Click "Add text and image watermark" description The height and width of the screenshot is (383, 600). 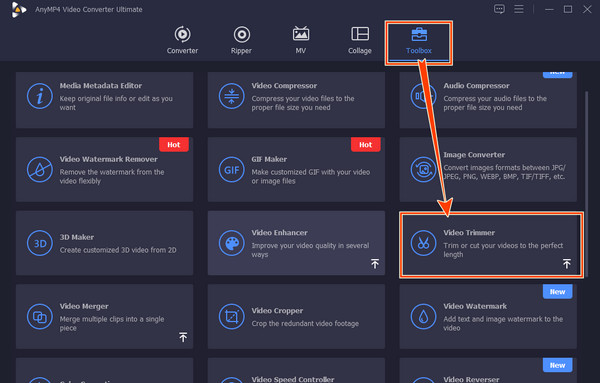[503, 323]
